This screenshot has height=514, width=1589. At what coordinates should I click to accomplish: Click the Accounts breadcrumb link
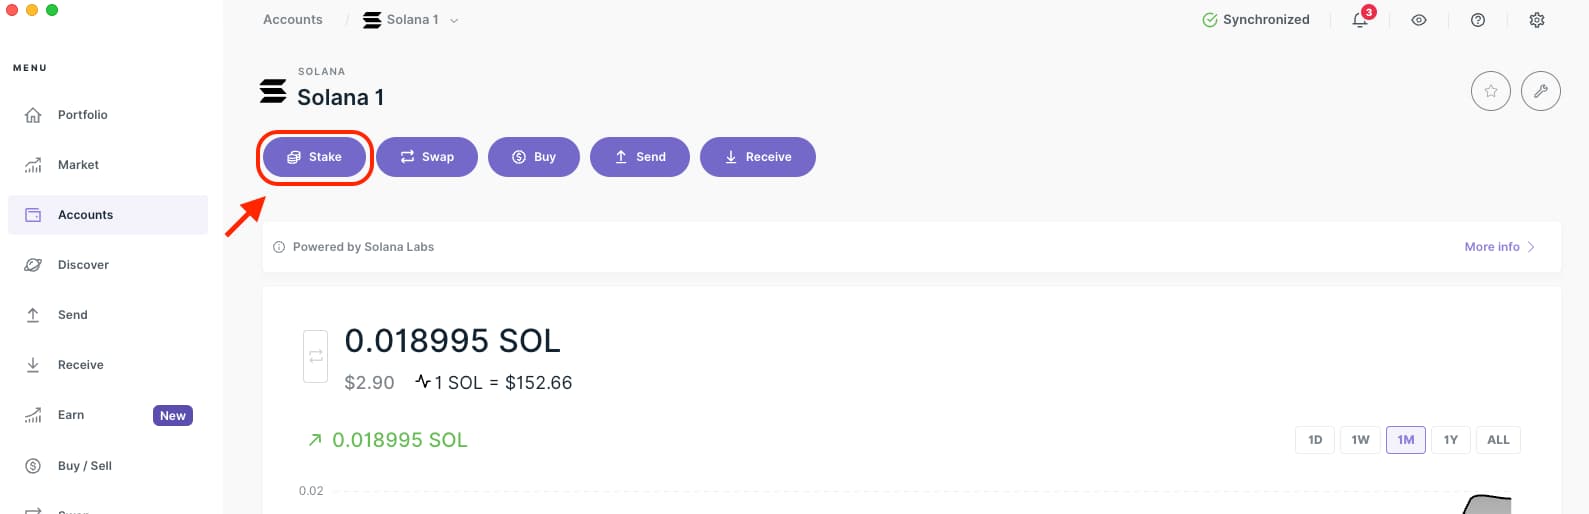[293, 20]
